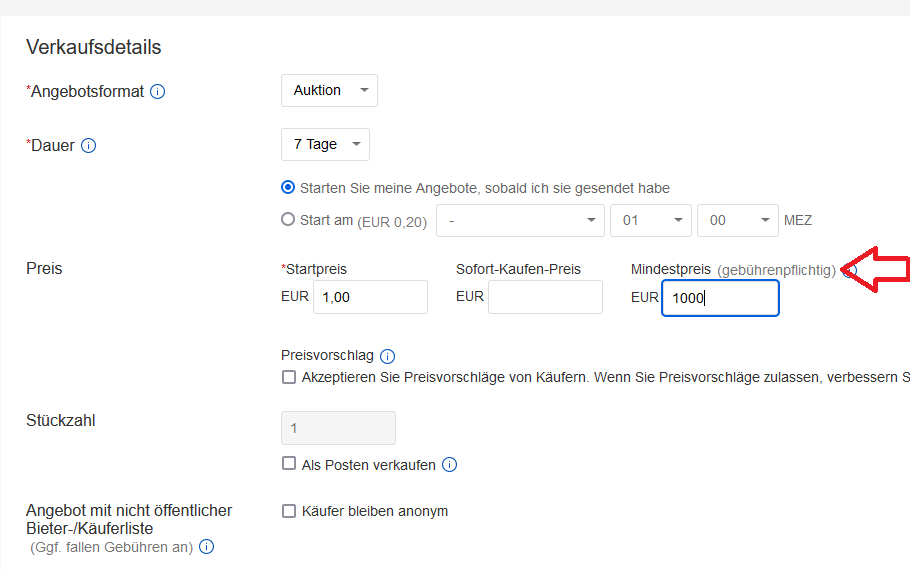Viewport: 910px width, 570px height.
Task: Click info icon beside Als Posten verkaufen
Action: tap(450, 464)
